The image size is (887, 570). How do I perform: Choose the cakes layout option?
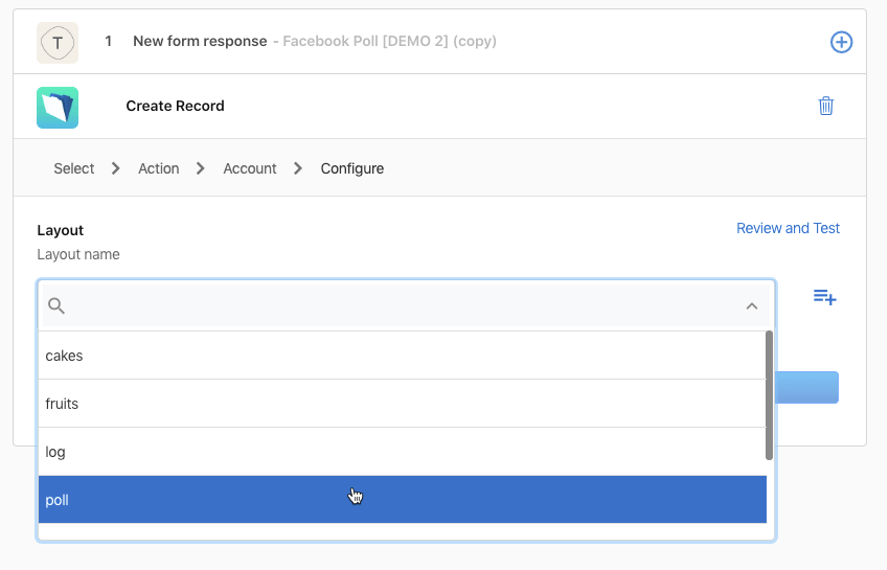(x=402, y=356)
